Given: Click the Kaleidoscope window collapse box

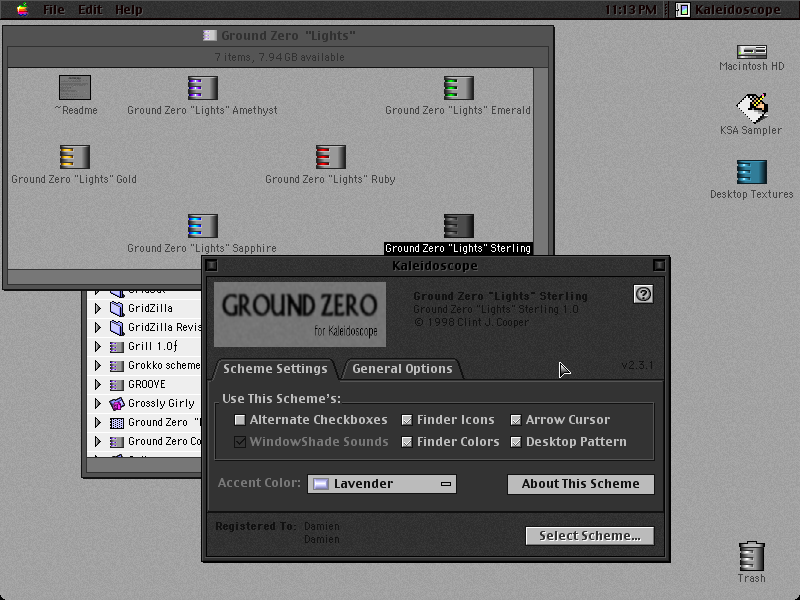Looking at the screenshot, I should [659, 265].
